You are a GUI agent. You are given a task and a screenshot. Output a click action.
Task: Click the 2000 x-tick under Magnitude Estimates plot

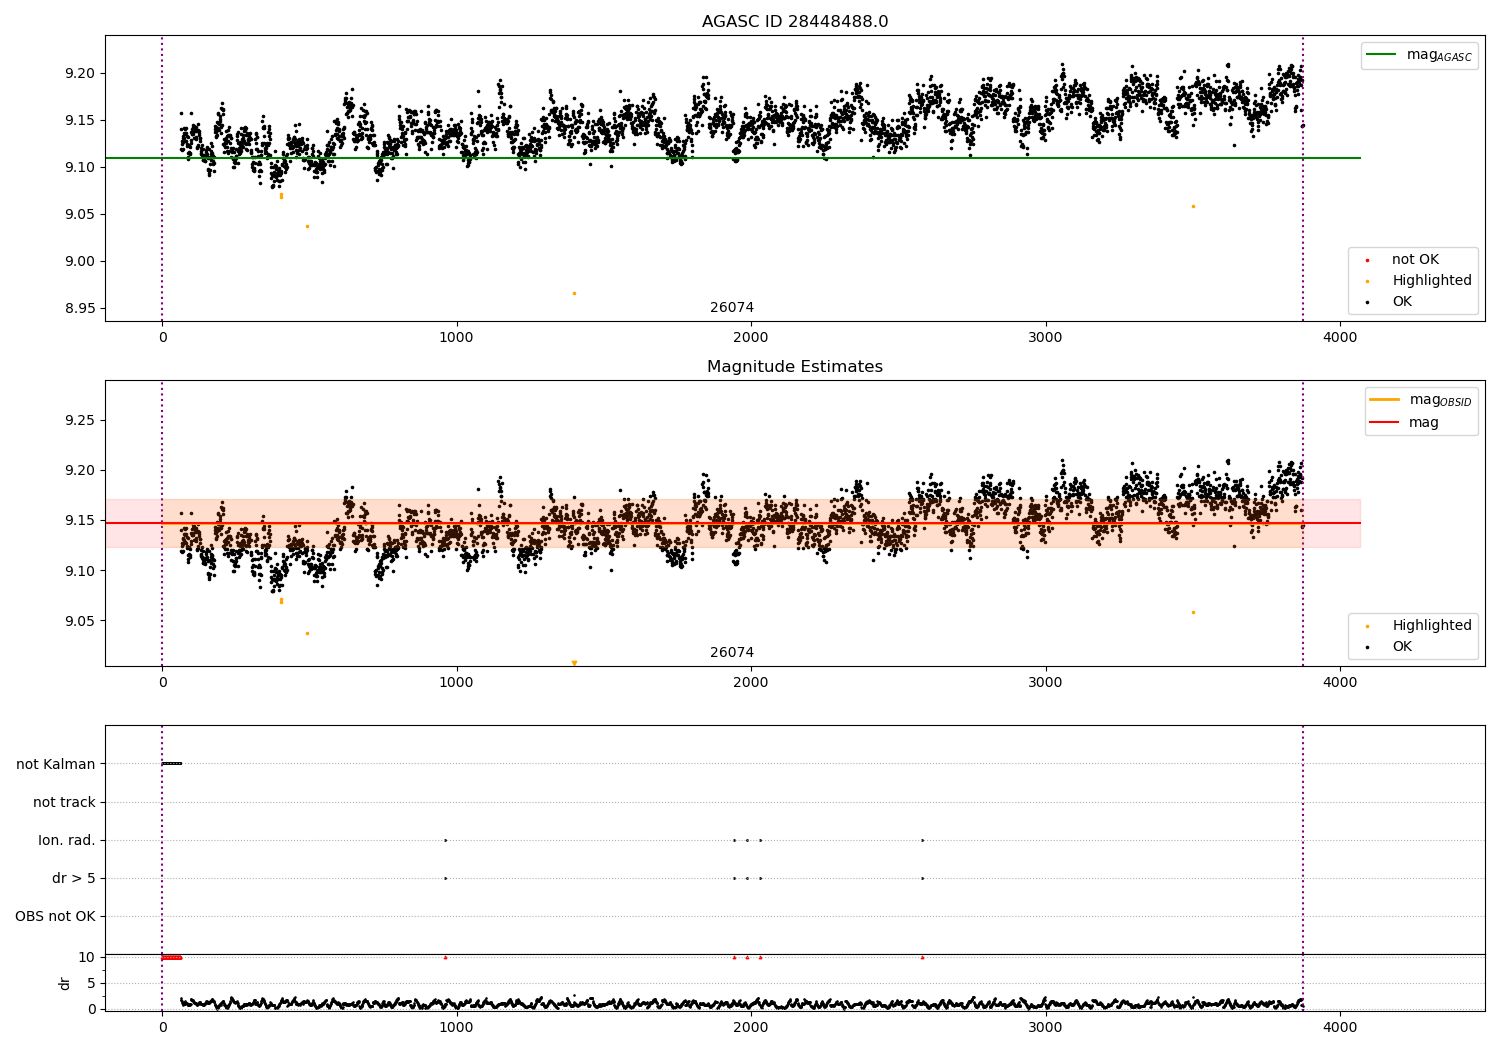[751, 682]
